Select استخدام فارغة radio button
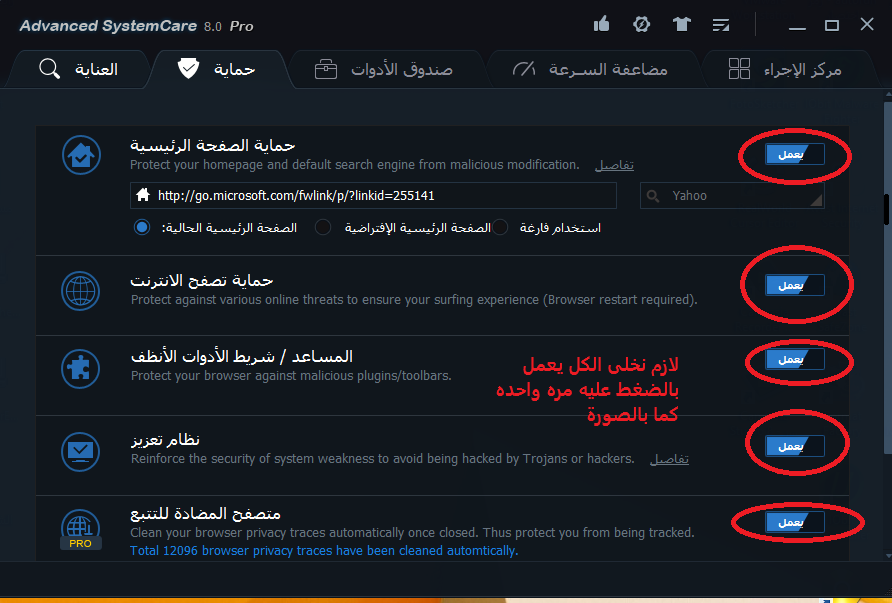 click(500, 228)
